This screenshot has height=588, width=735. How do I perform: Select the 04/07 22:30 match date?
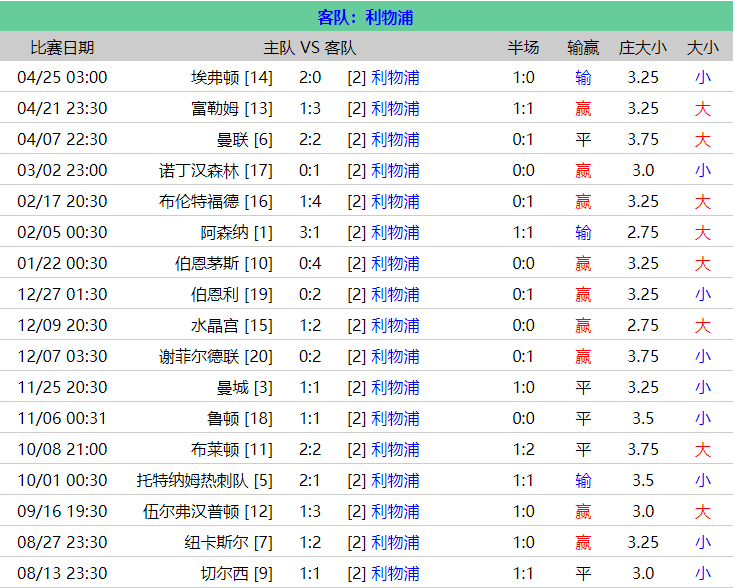coord(62,139)
